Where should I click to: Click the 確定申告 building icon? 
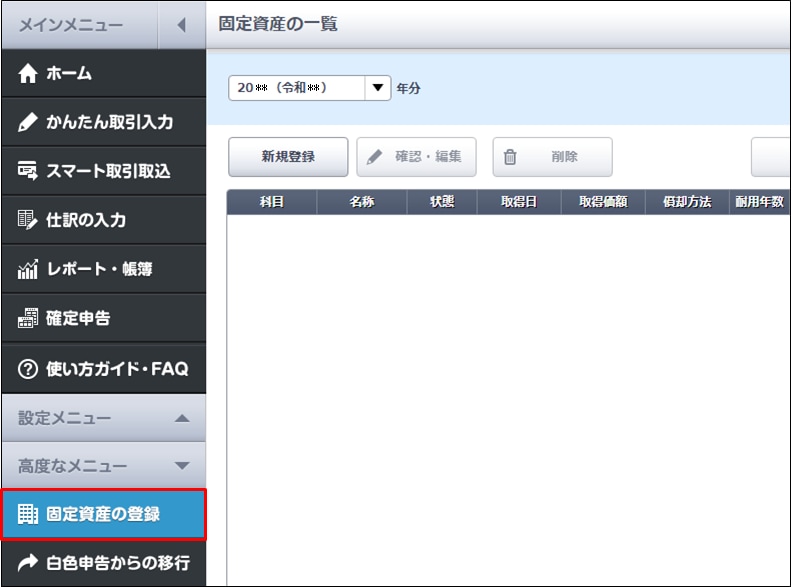27,318
